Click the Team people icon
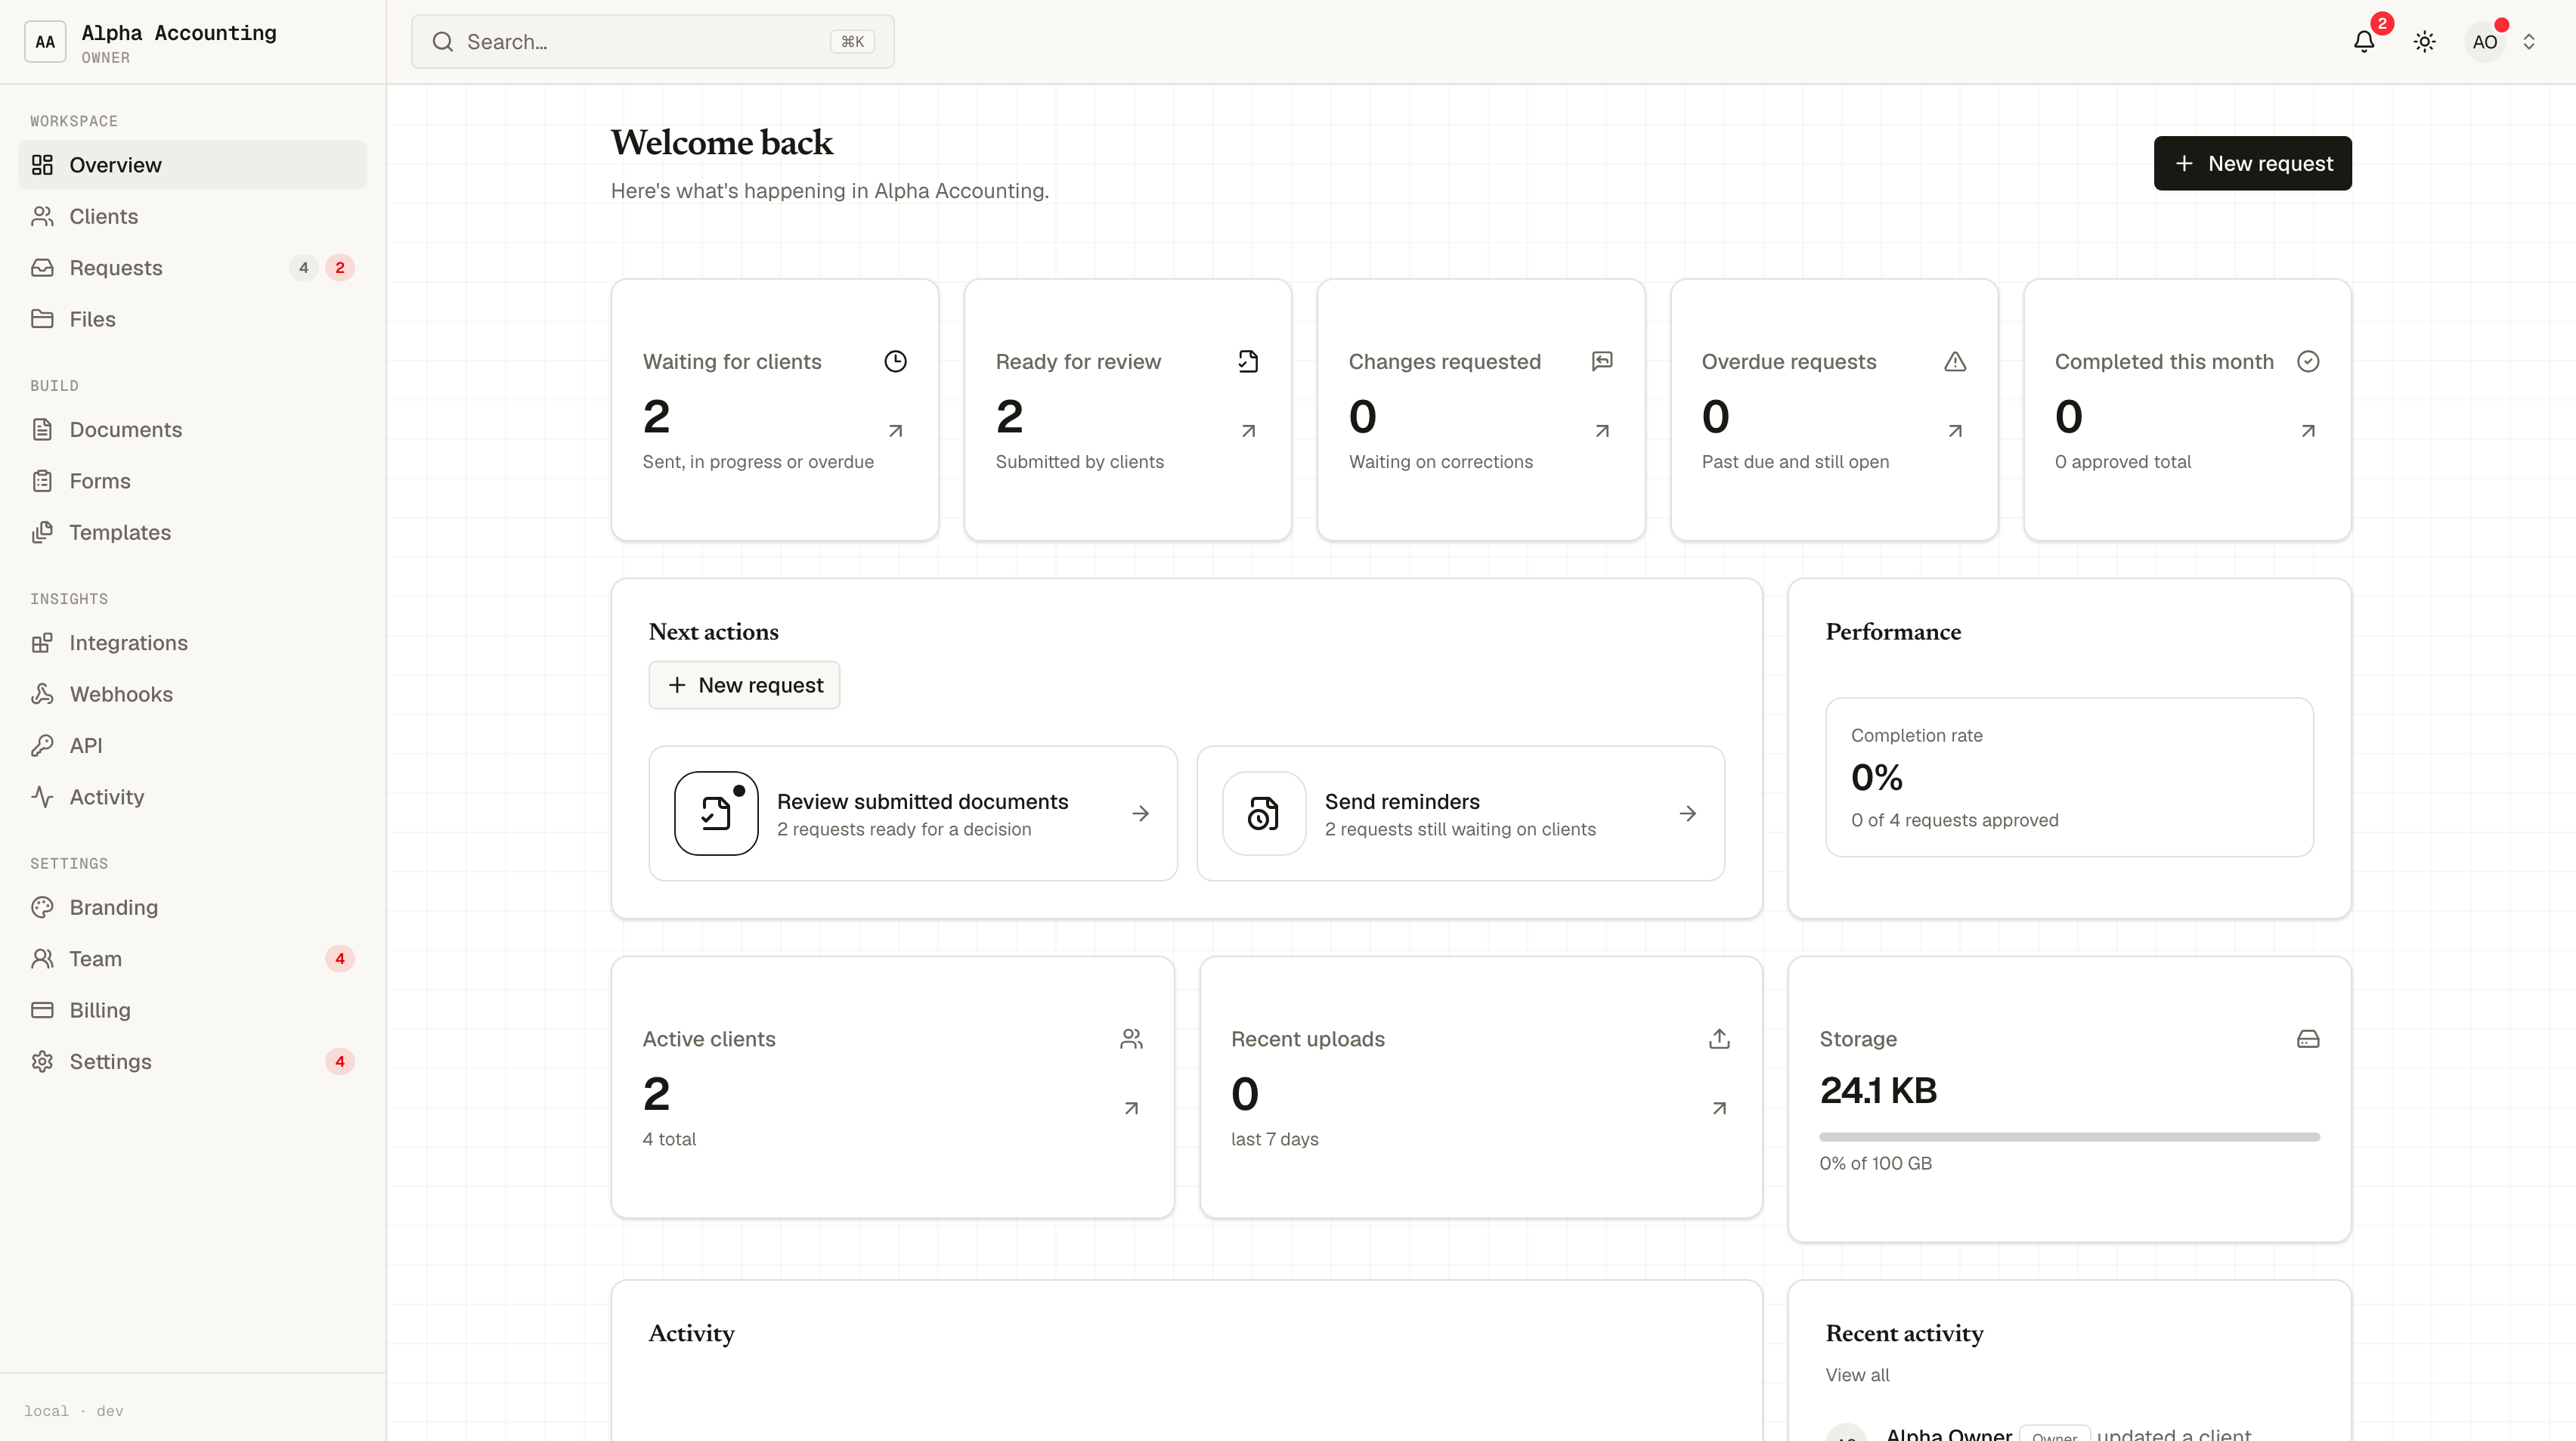Viewport: 2576px width, 1441px height. coord(42,959)
